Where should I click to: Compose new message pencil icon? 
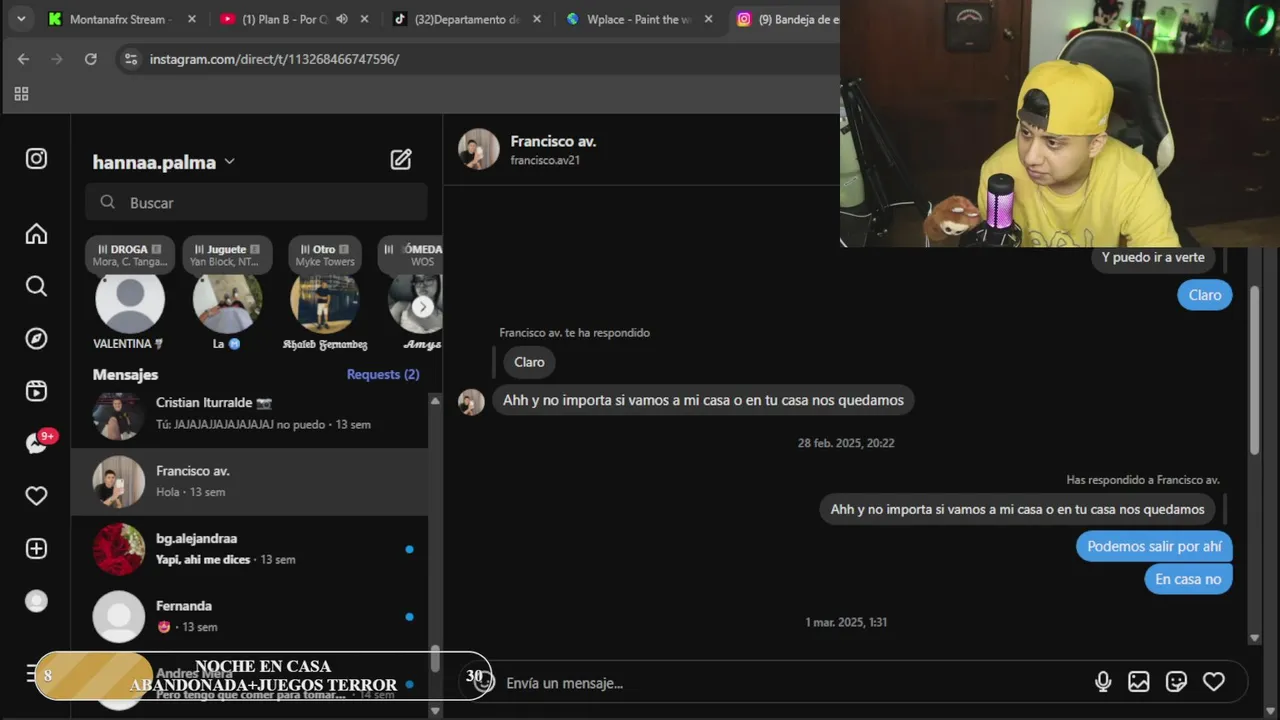[401, 159]
